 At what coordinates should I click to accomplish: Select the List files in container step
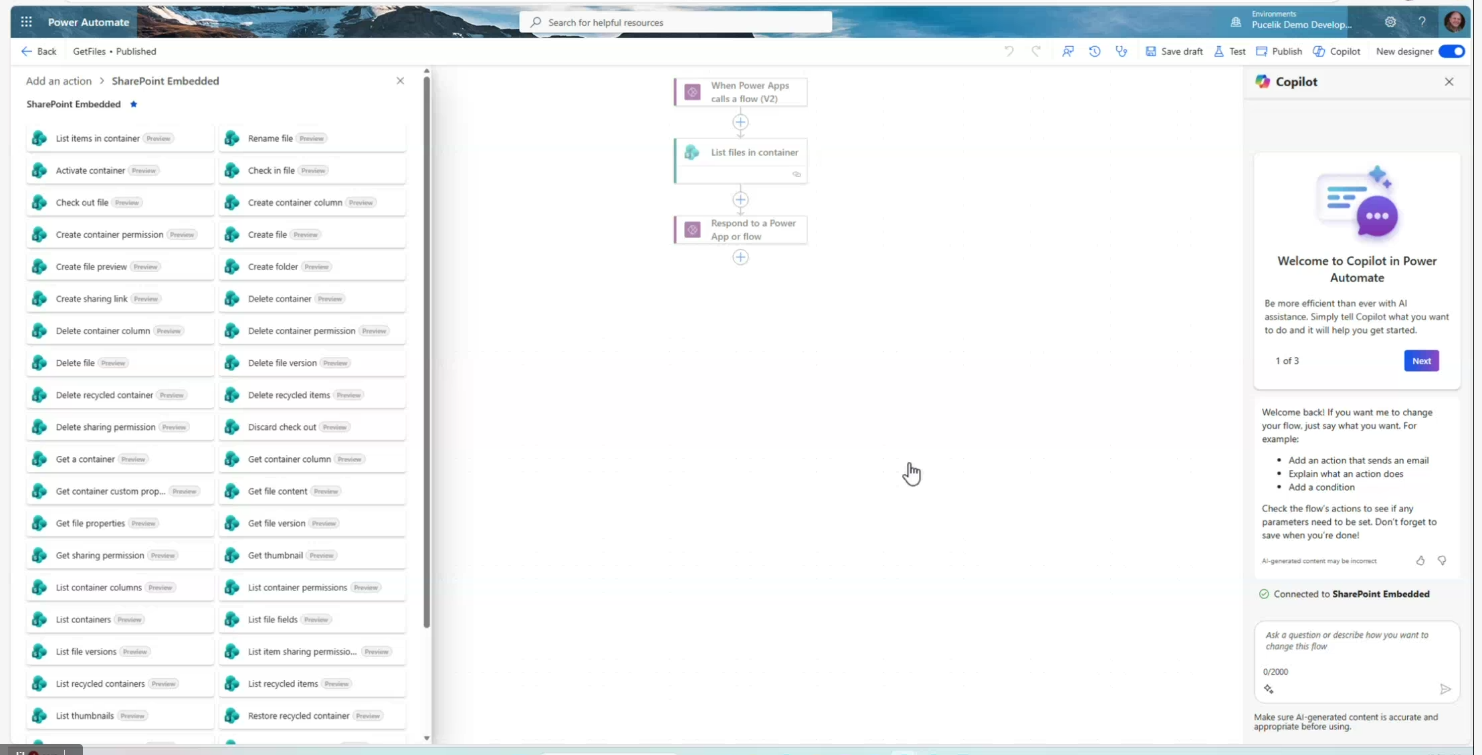(740, 161)
